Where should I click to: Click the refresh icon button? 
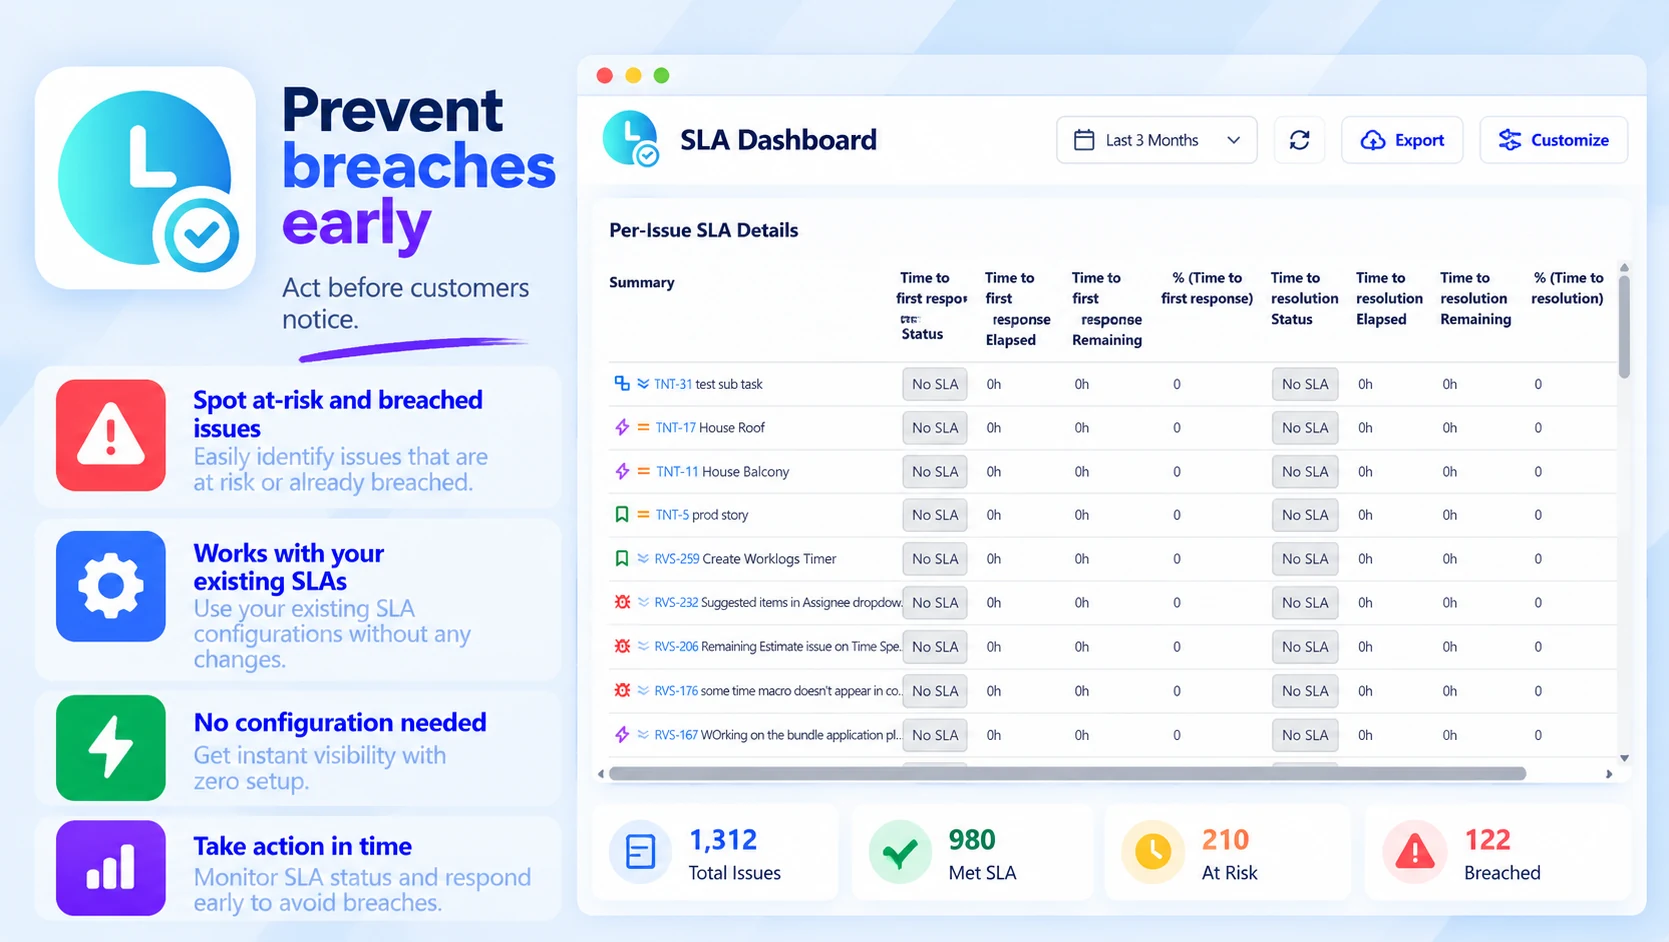click(x=1299, y=140)
